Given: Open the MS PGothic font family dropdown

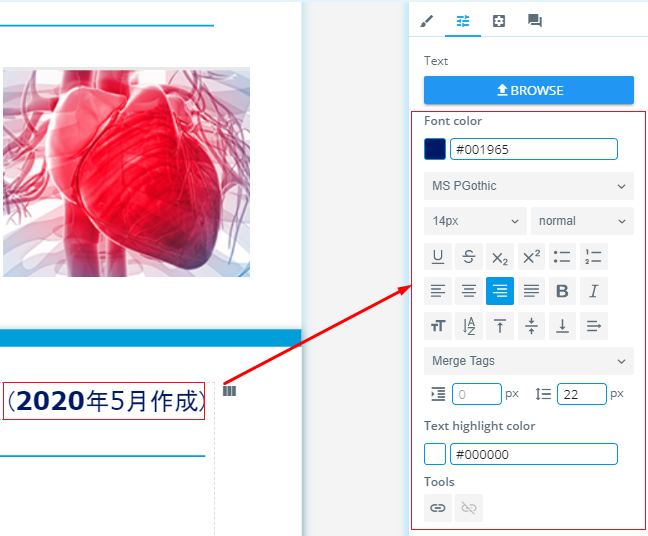Looking at the screenshot, I should (528, 186).
